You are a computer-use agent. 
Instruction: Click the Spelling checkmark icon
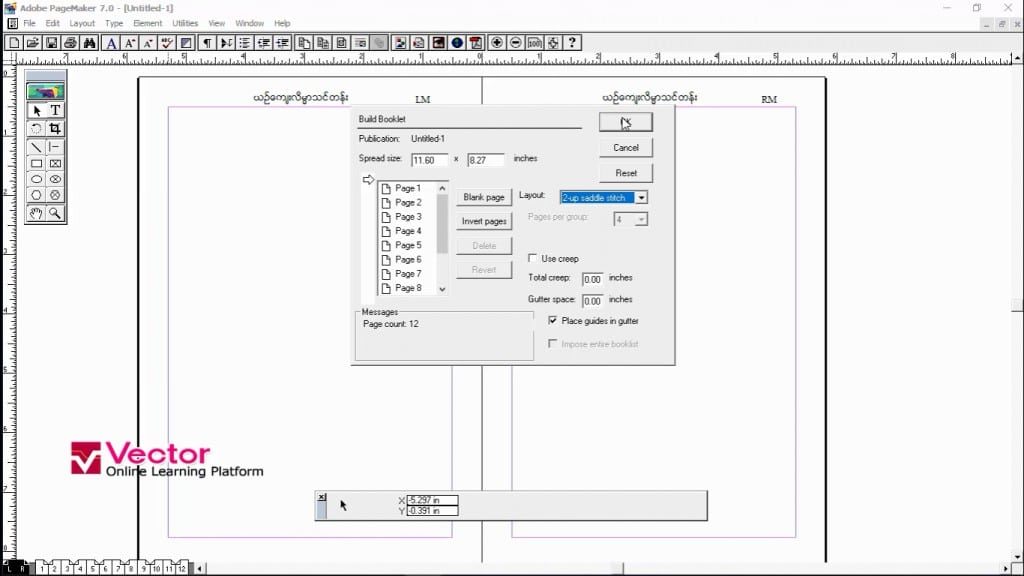(x=167, y=43)
